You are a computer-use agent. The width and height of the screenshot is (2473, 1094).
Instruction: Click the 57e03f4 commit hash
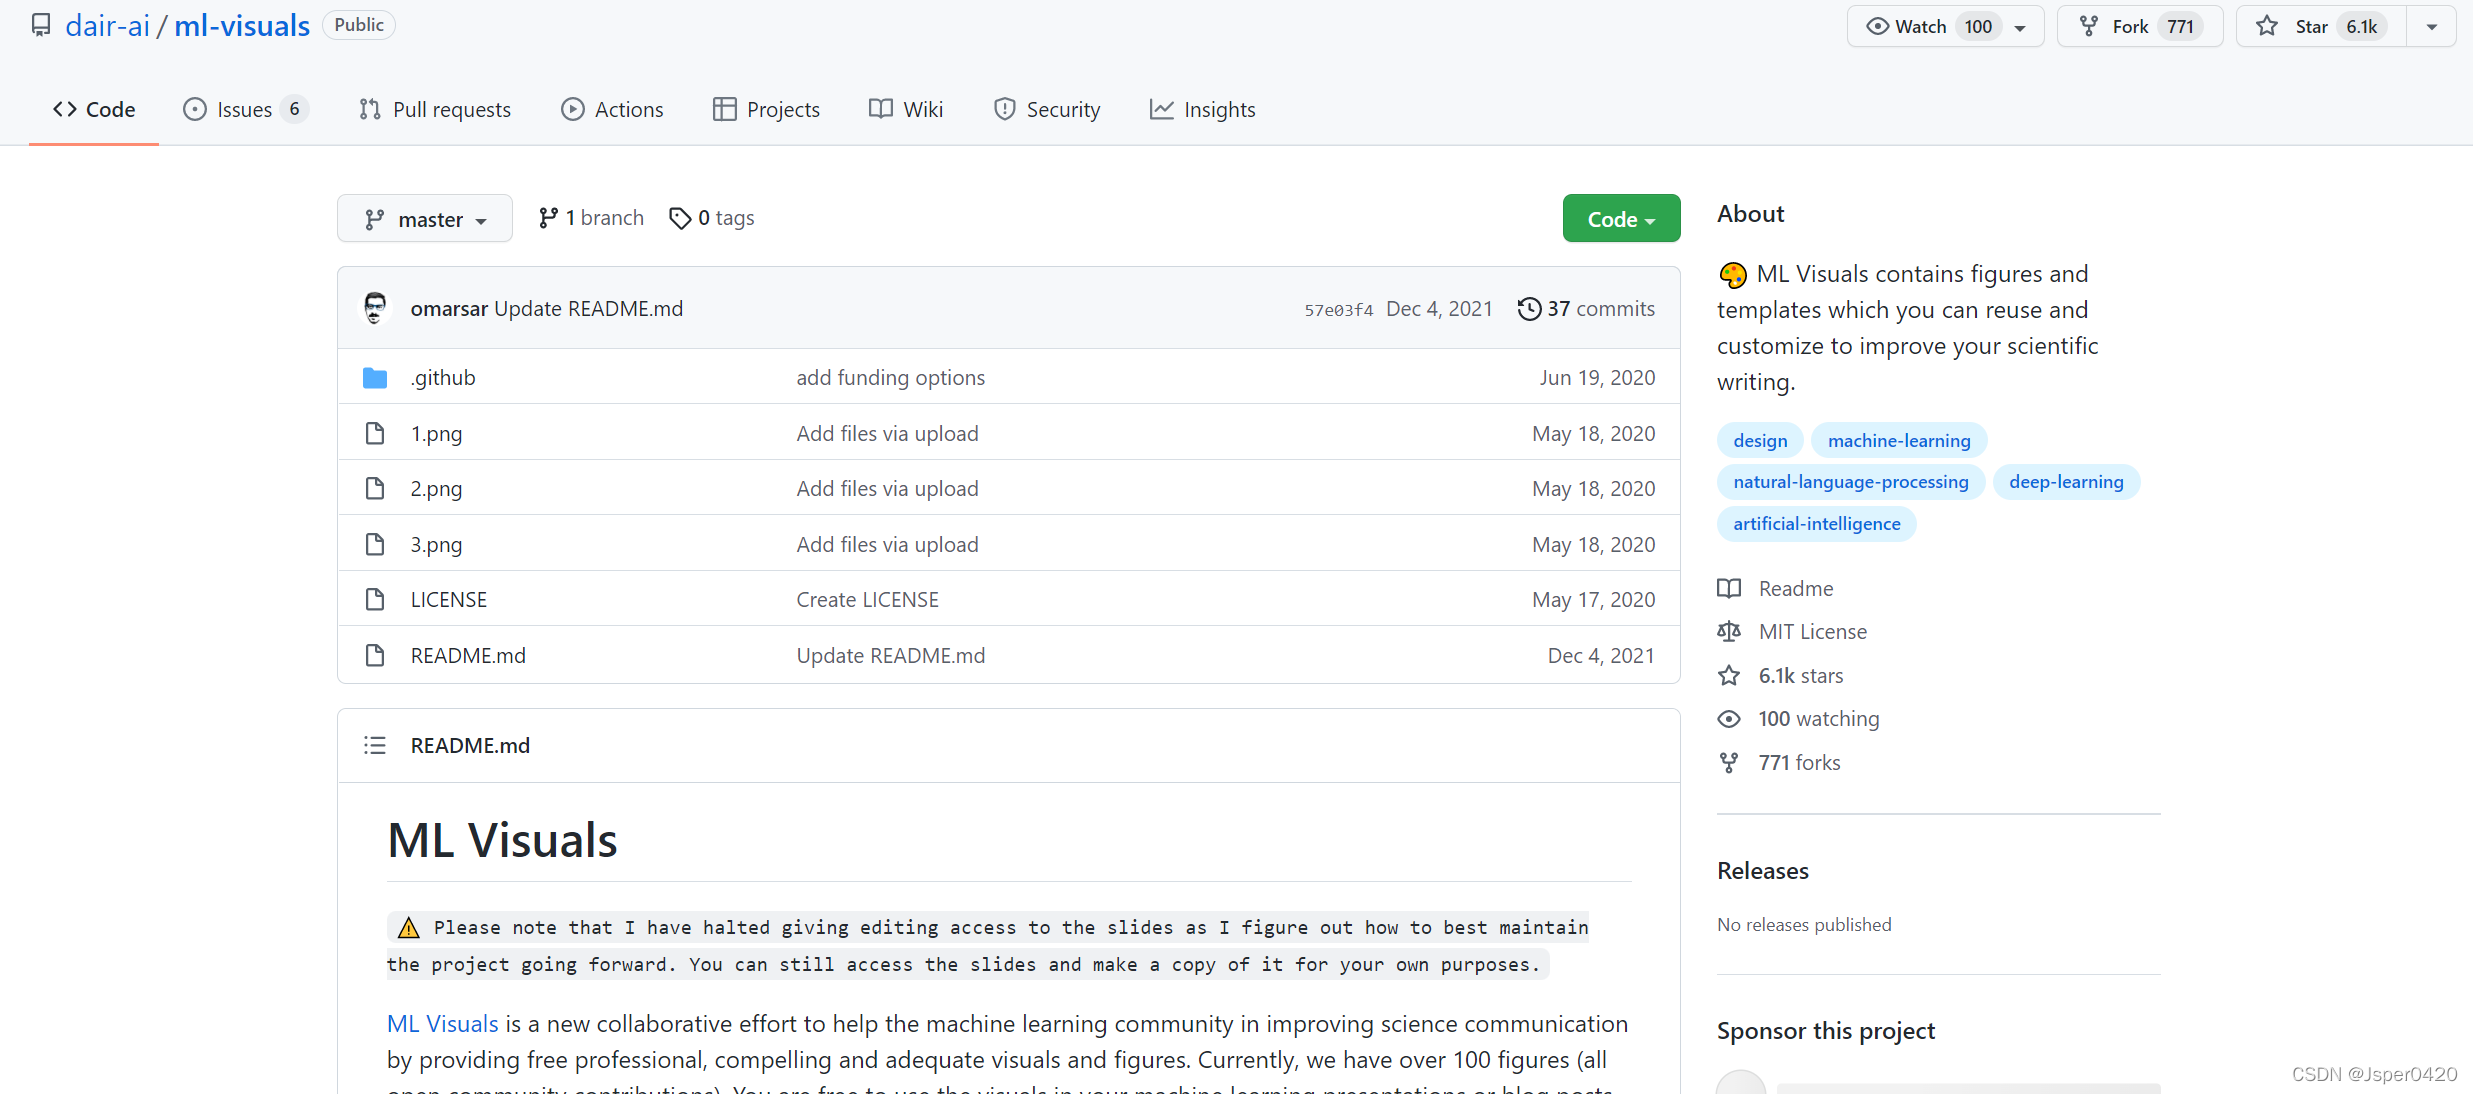[1338, 310]
